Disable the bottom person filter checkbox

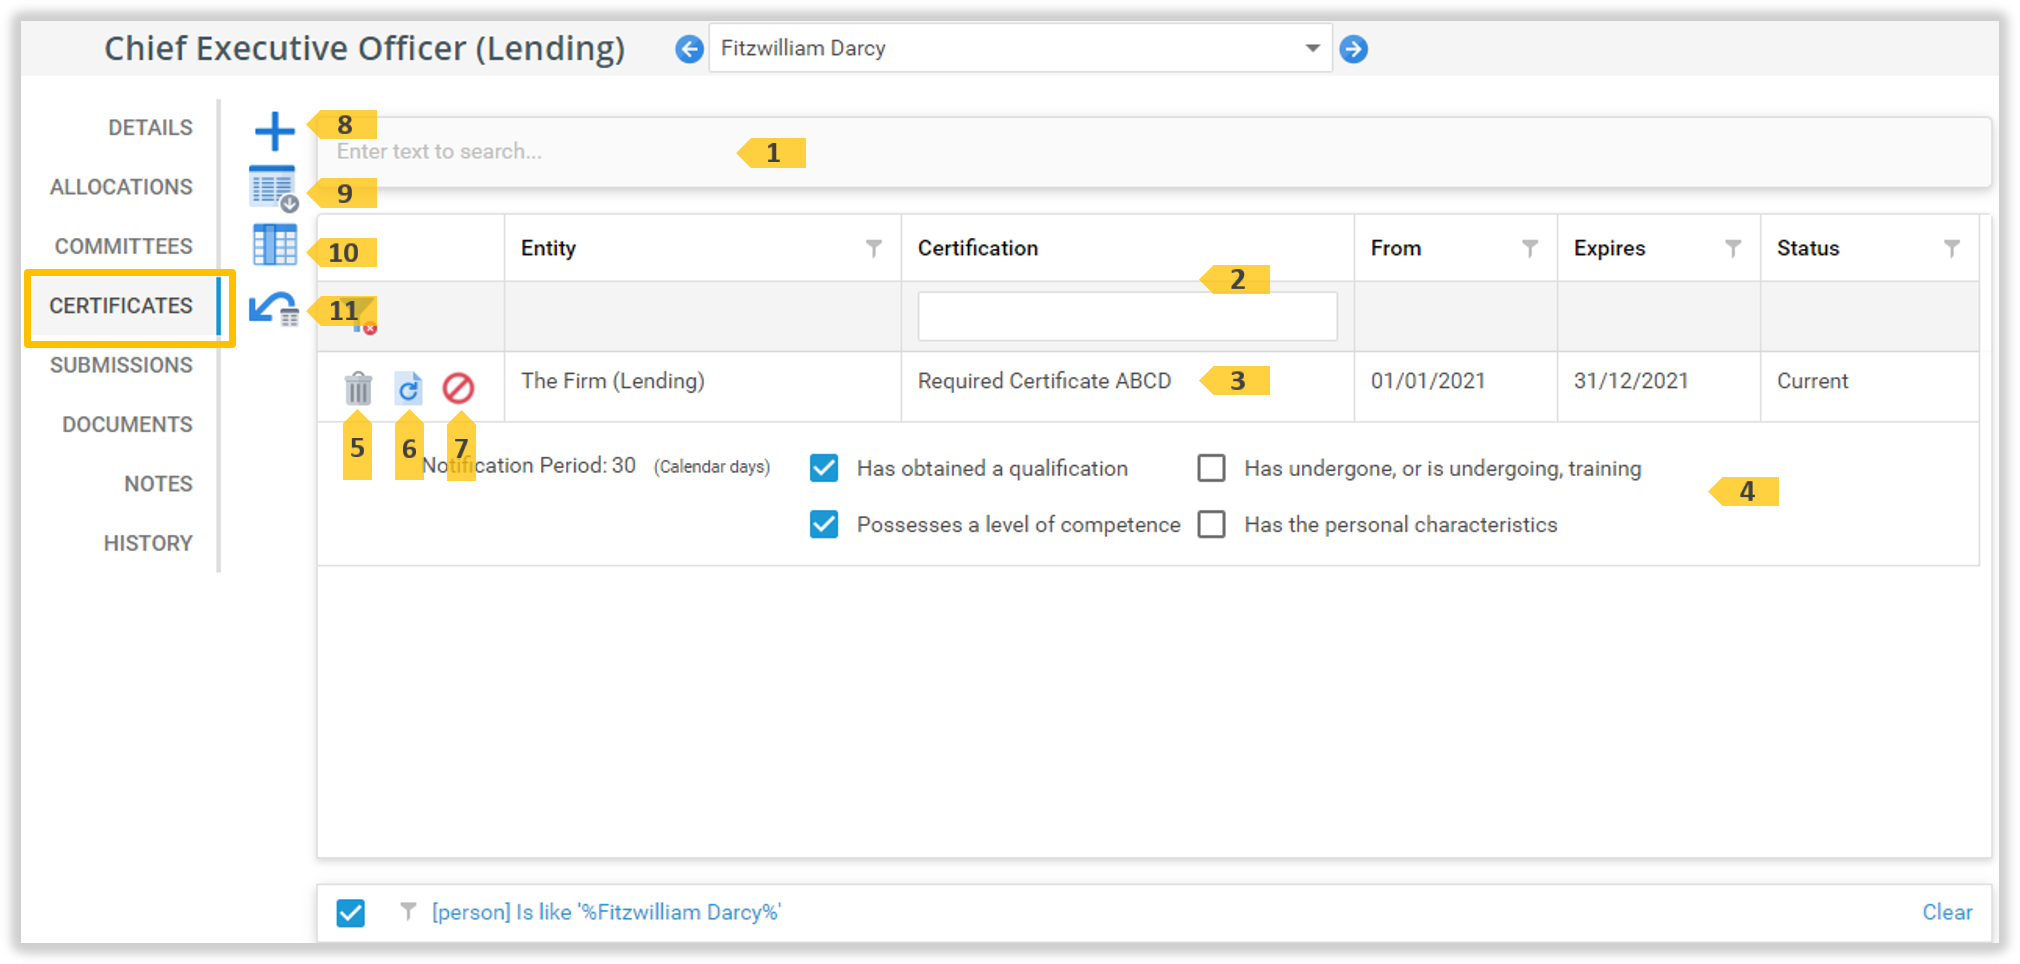point(350,911)
